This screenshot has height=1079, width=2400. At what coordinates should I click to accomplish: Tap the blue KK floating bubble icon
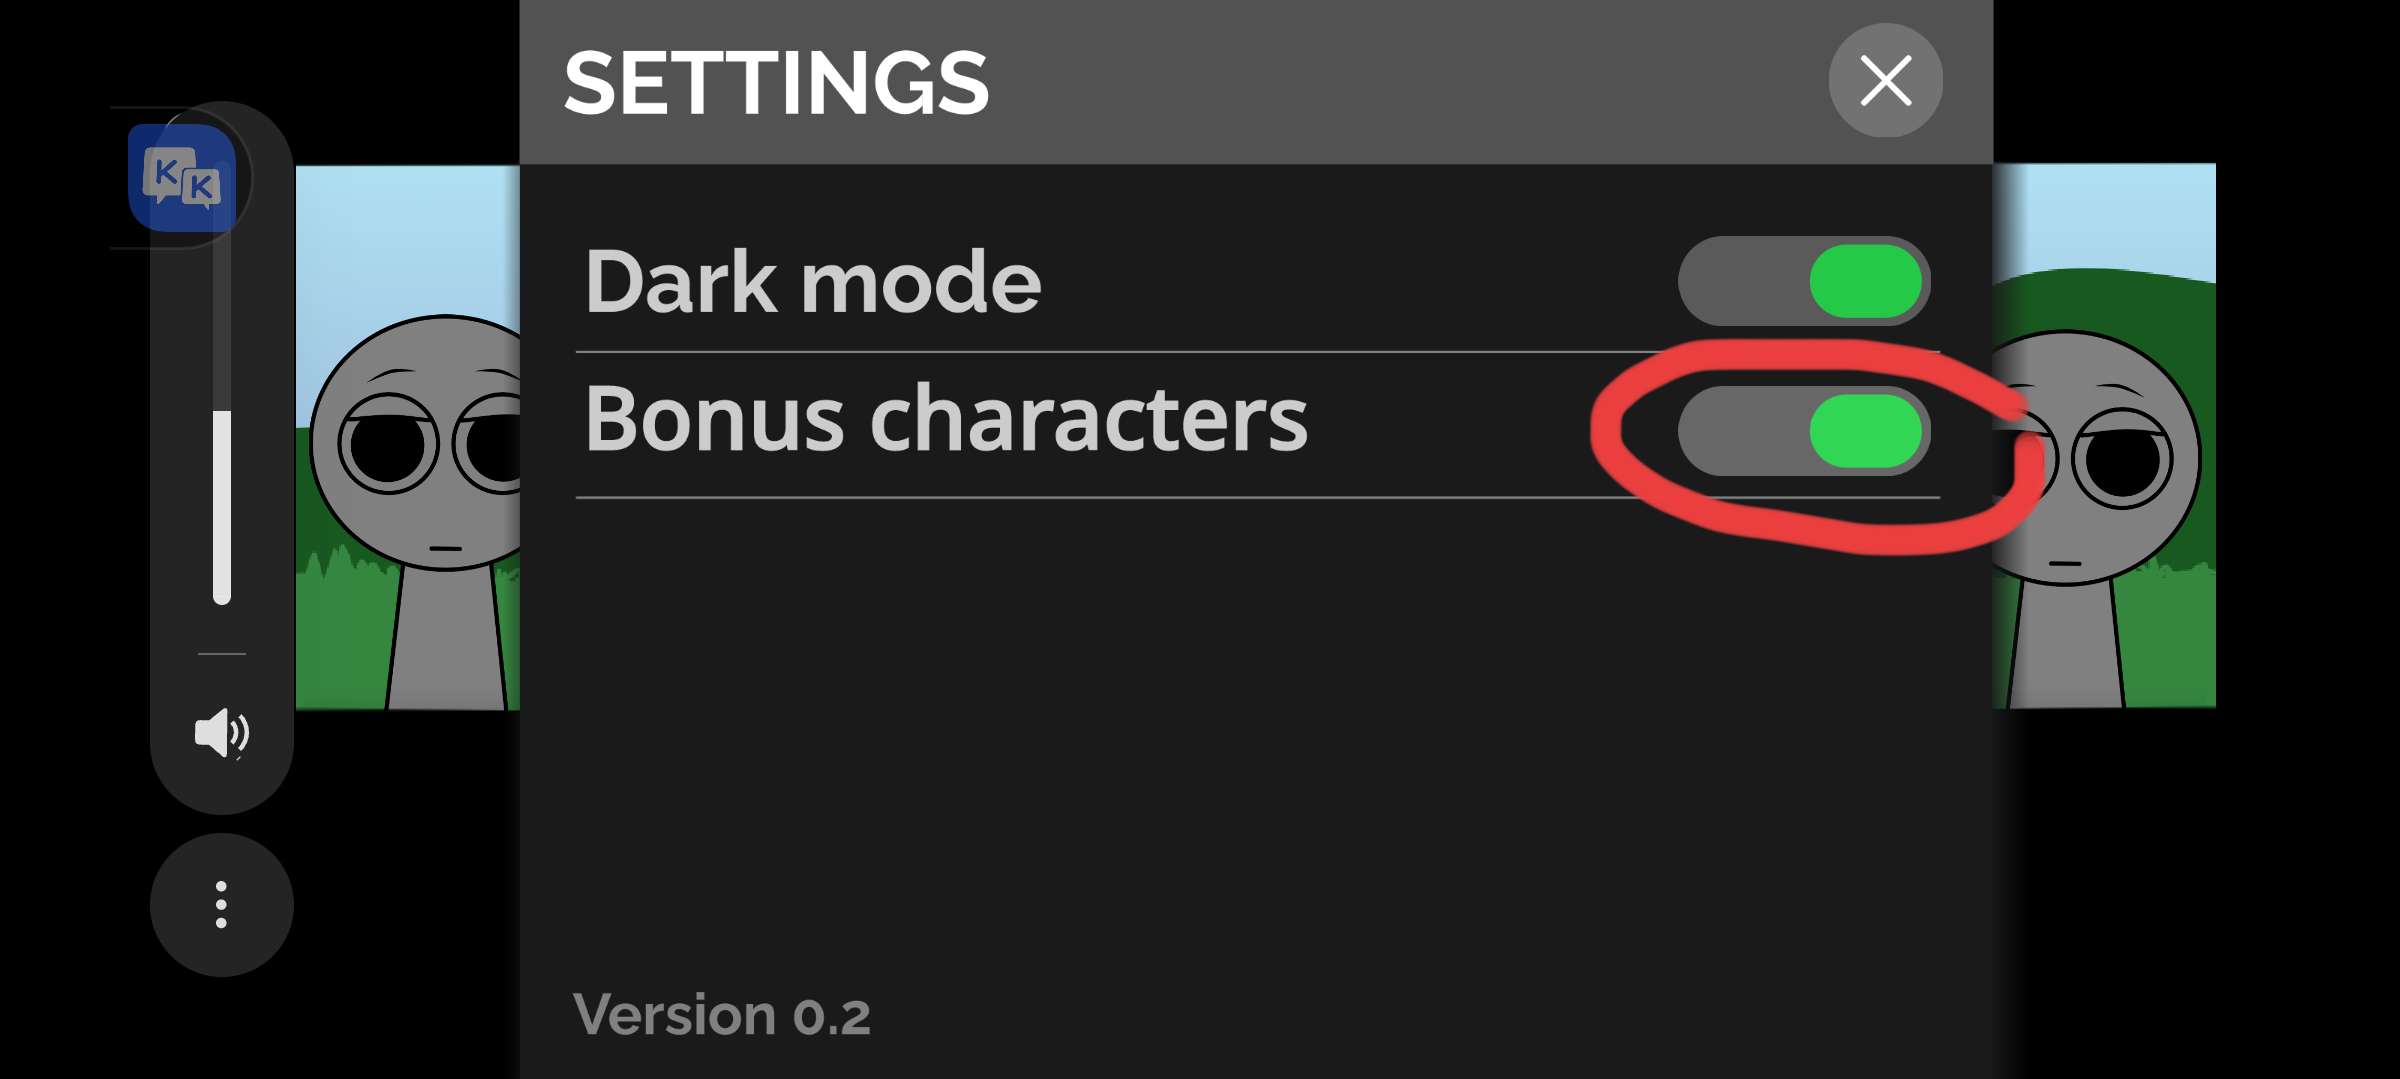[x=182, y=179]
